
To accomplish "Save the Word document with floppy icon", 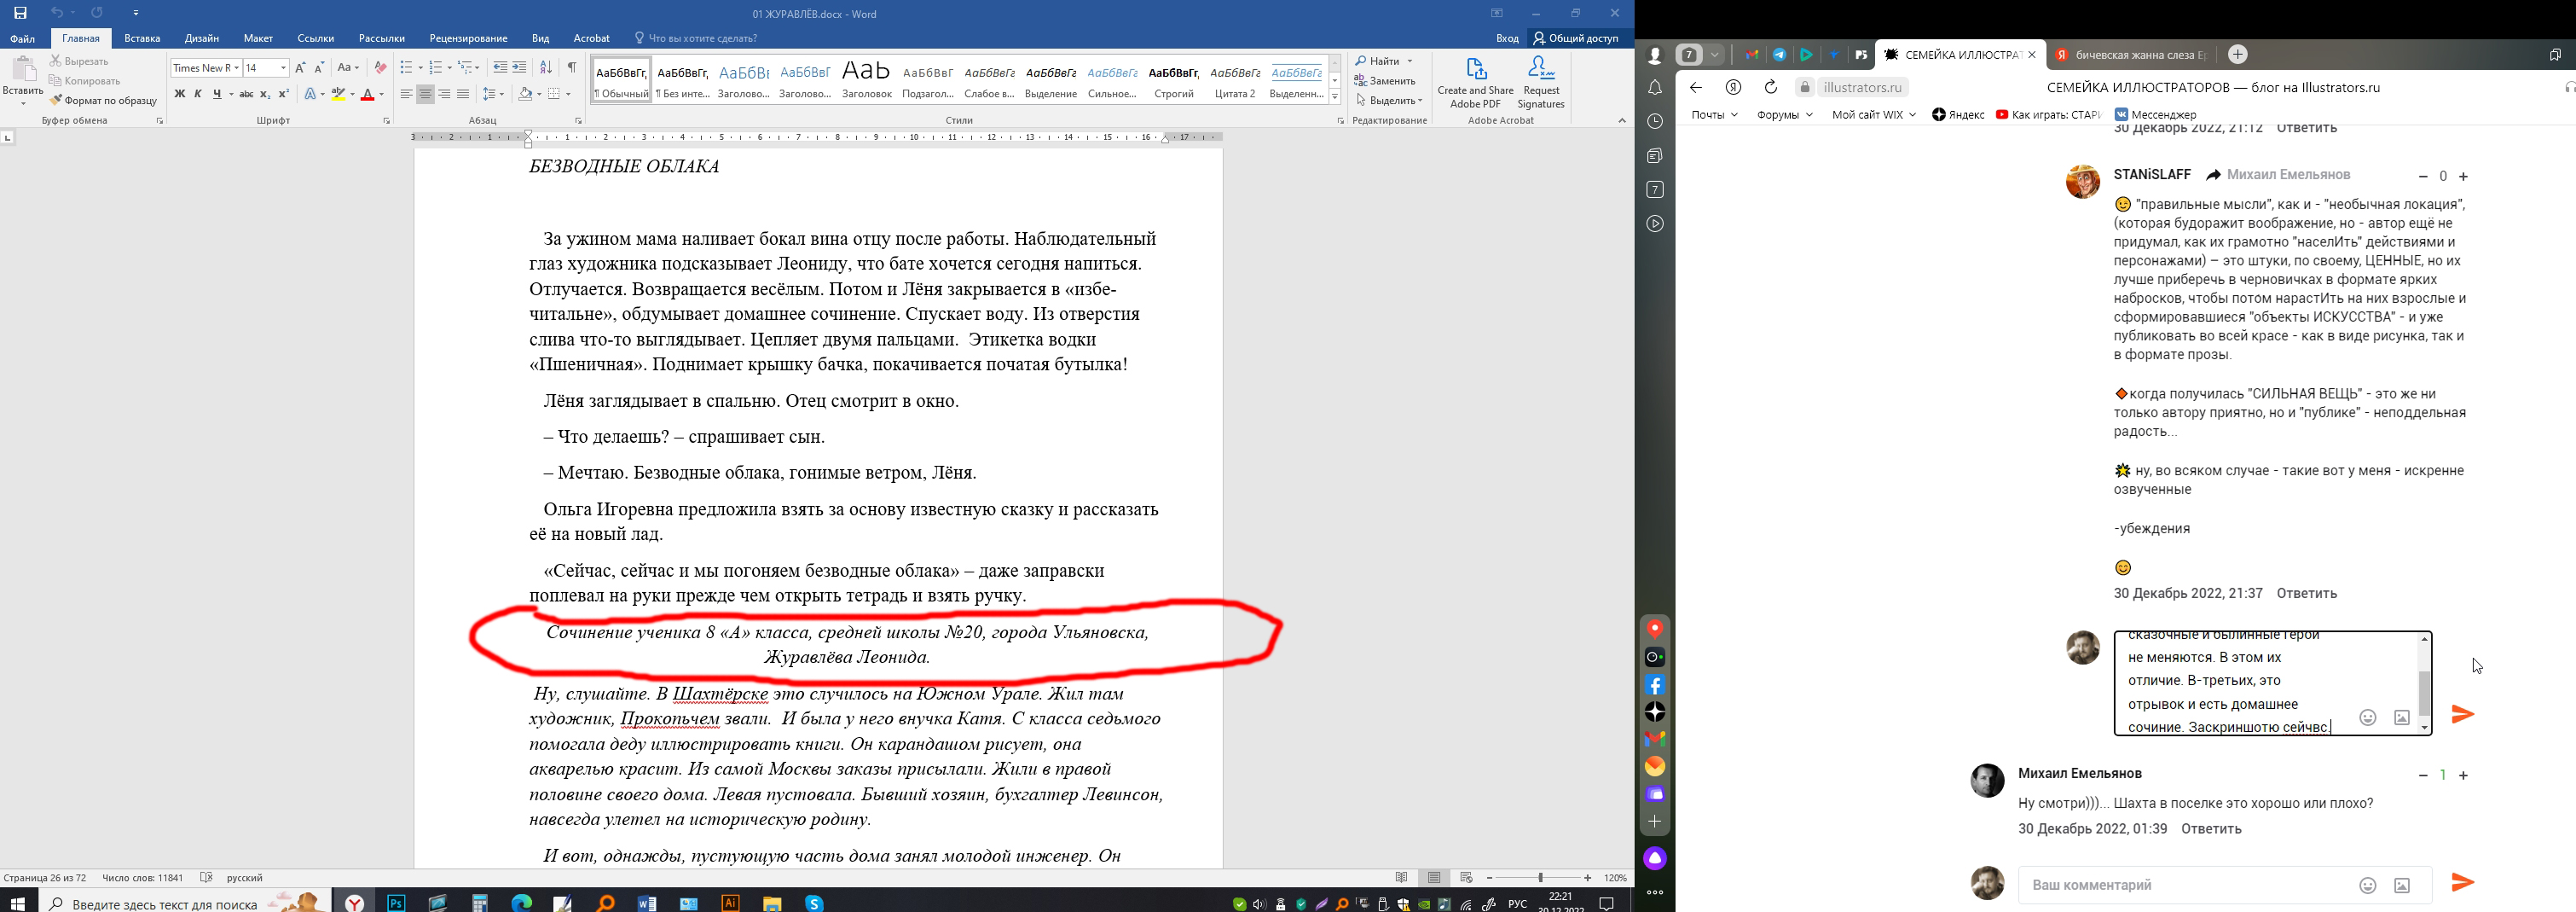I will click(x=20, y=13).
